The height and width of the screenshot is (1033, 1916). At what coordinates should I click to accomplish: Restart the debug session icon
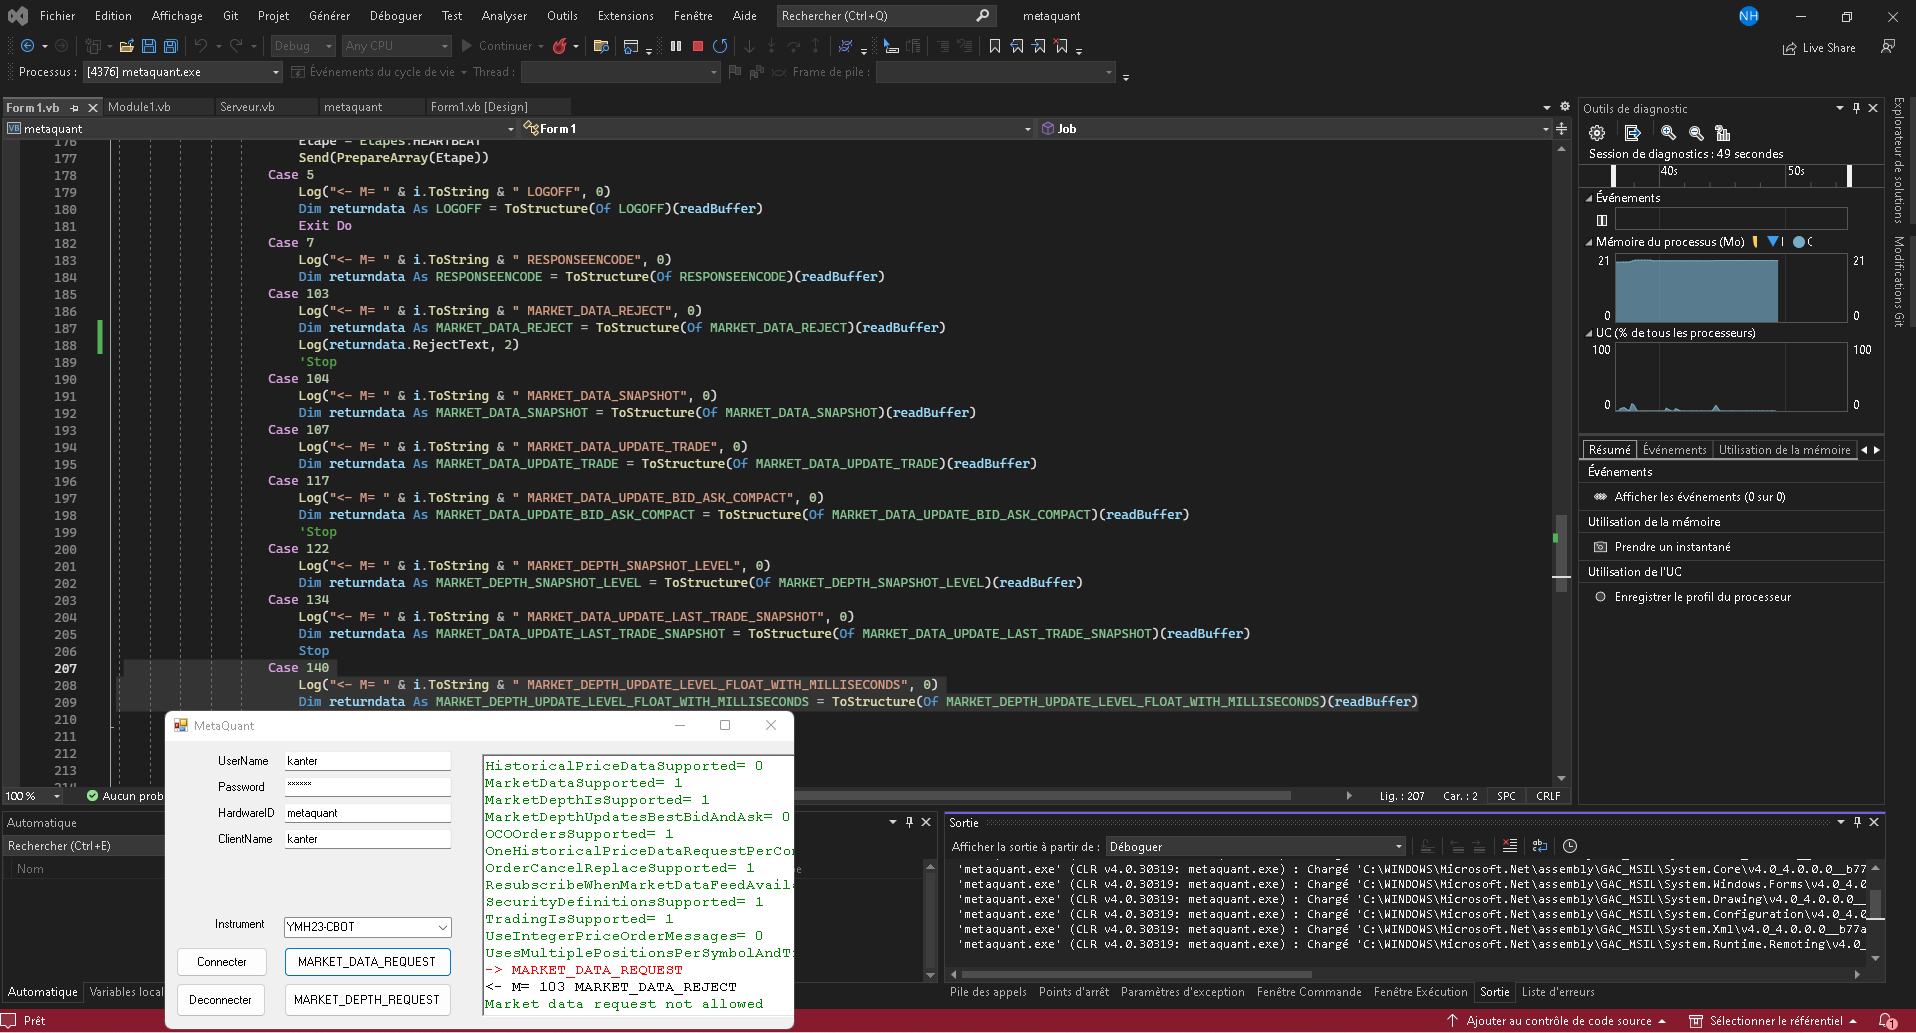(720, 46)
